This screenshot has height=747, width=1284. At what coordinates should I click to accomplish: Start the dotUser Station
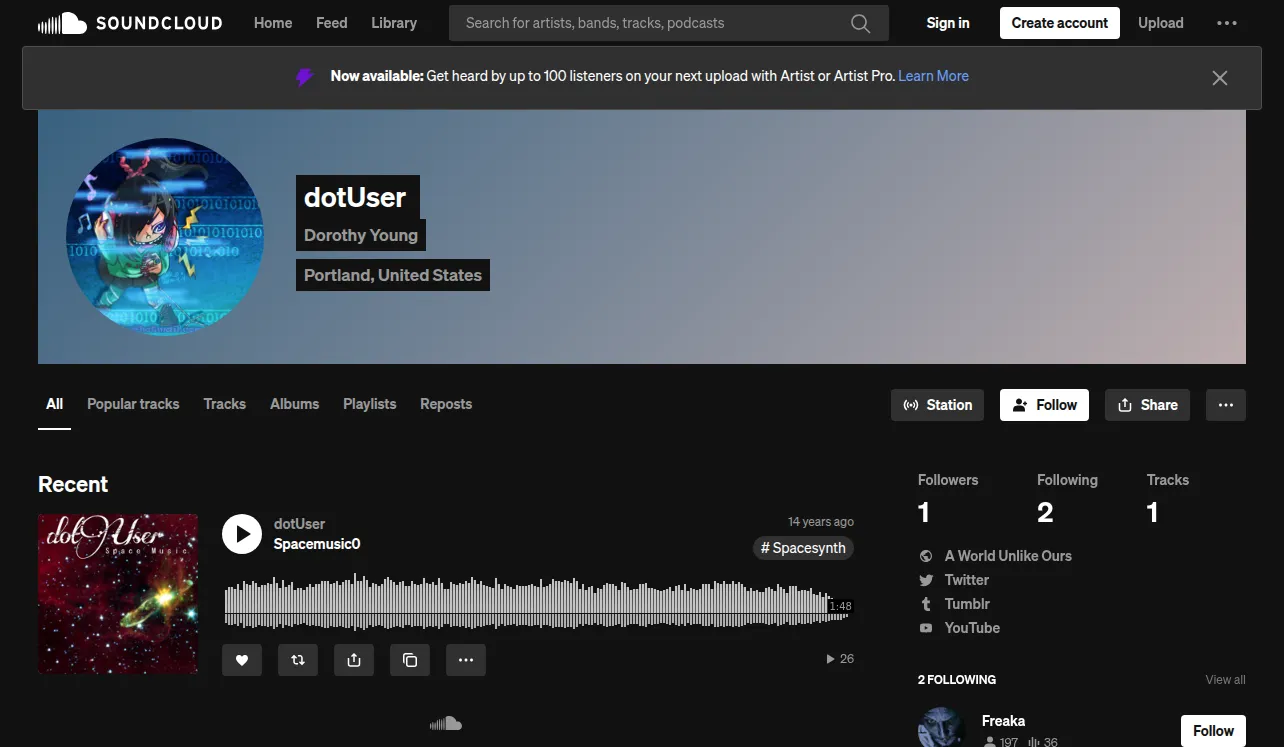937,405
